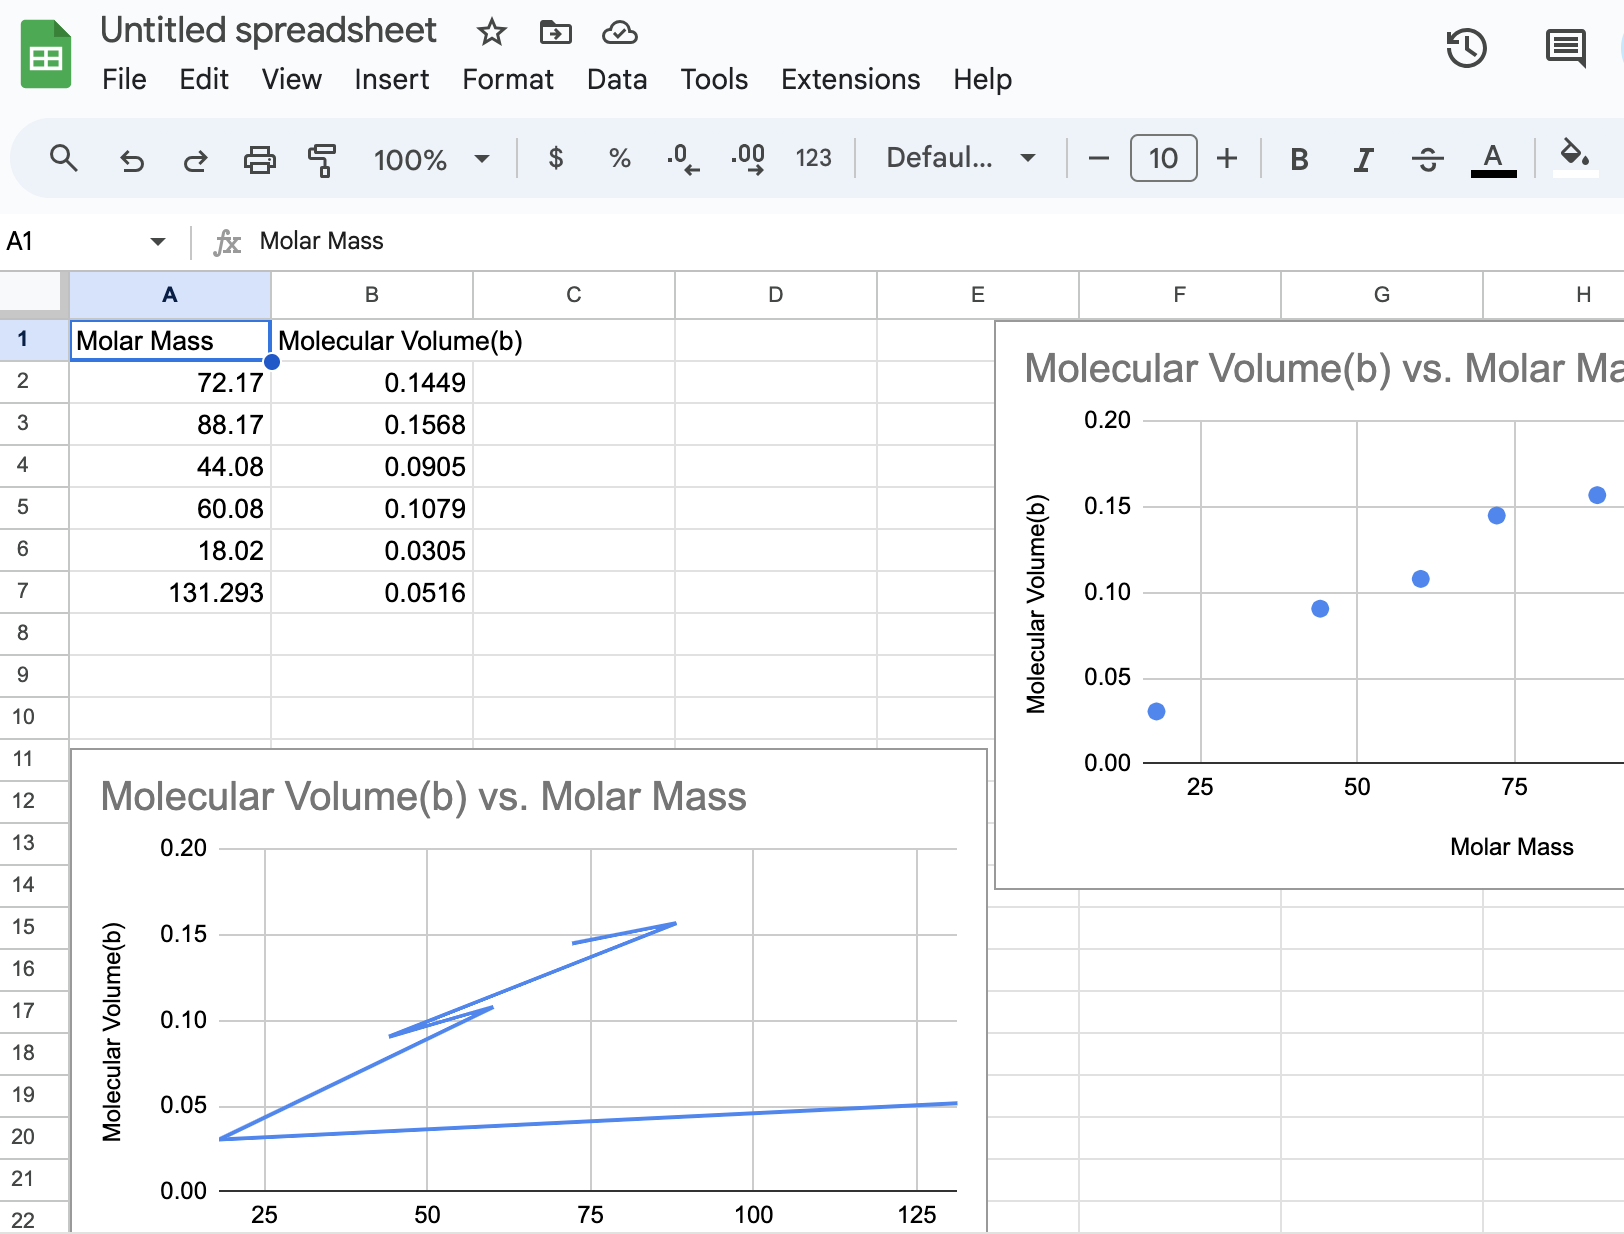Viewport: 1624px width, 1234px height.
Task: Open the comments panel icon
Action: click(1565, 48)
